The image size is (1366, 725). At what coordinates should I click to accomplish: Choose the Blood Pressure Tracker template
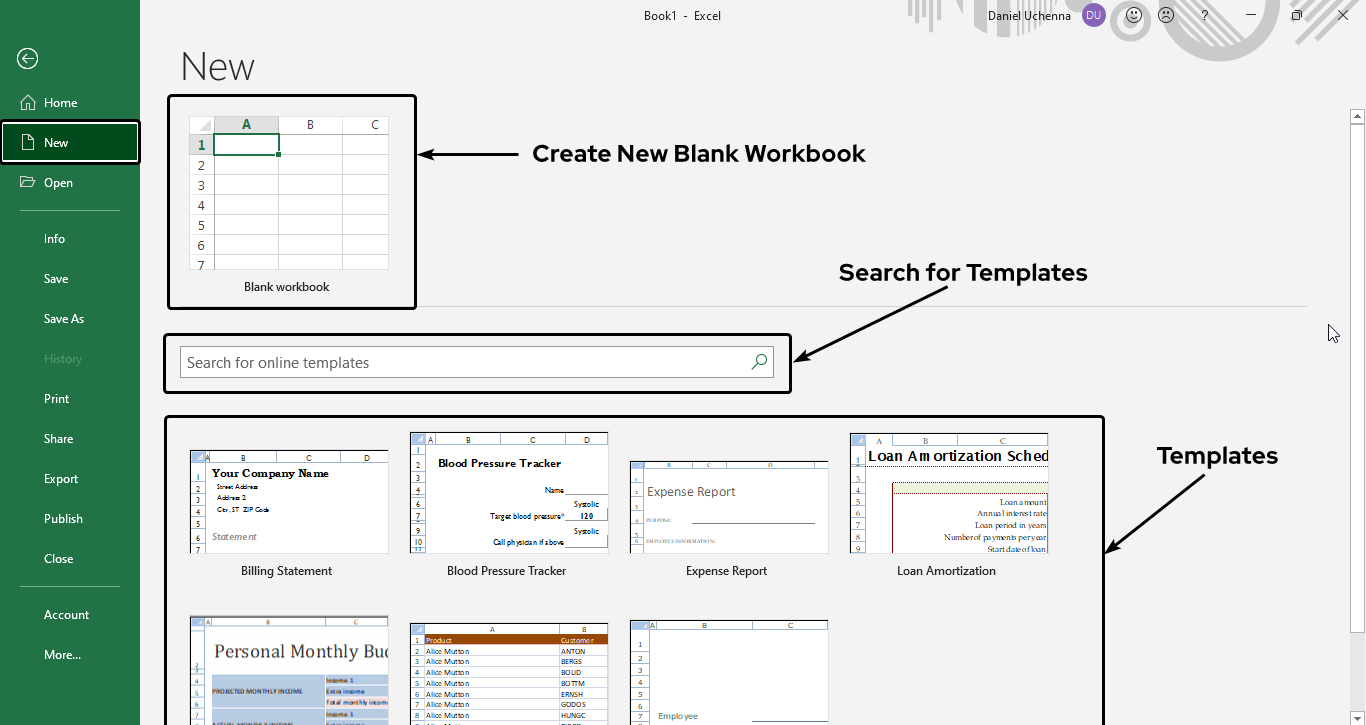click(508, 493)
